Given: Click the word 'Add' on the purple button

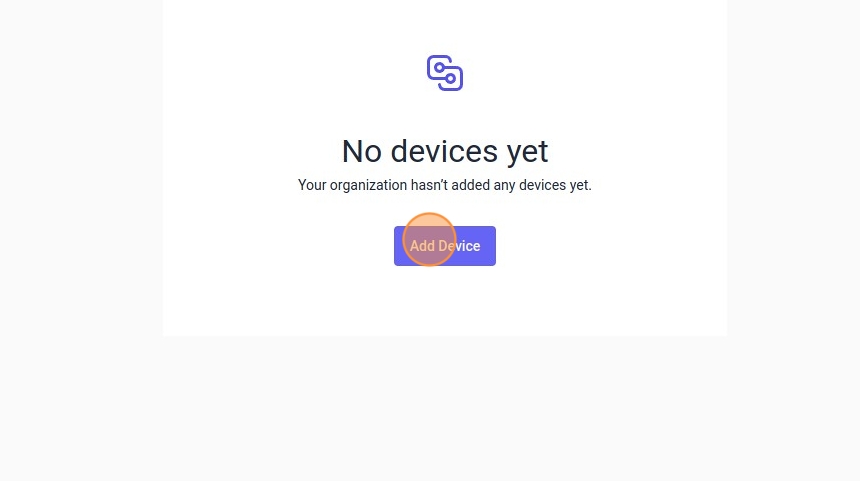Looking at the screenshot, I should pos(422,246).
